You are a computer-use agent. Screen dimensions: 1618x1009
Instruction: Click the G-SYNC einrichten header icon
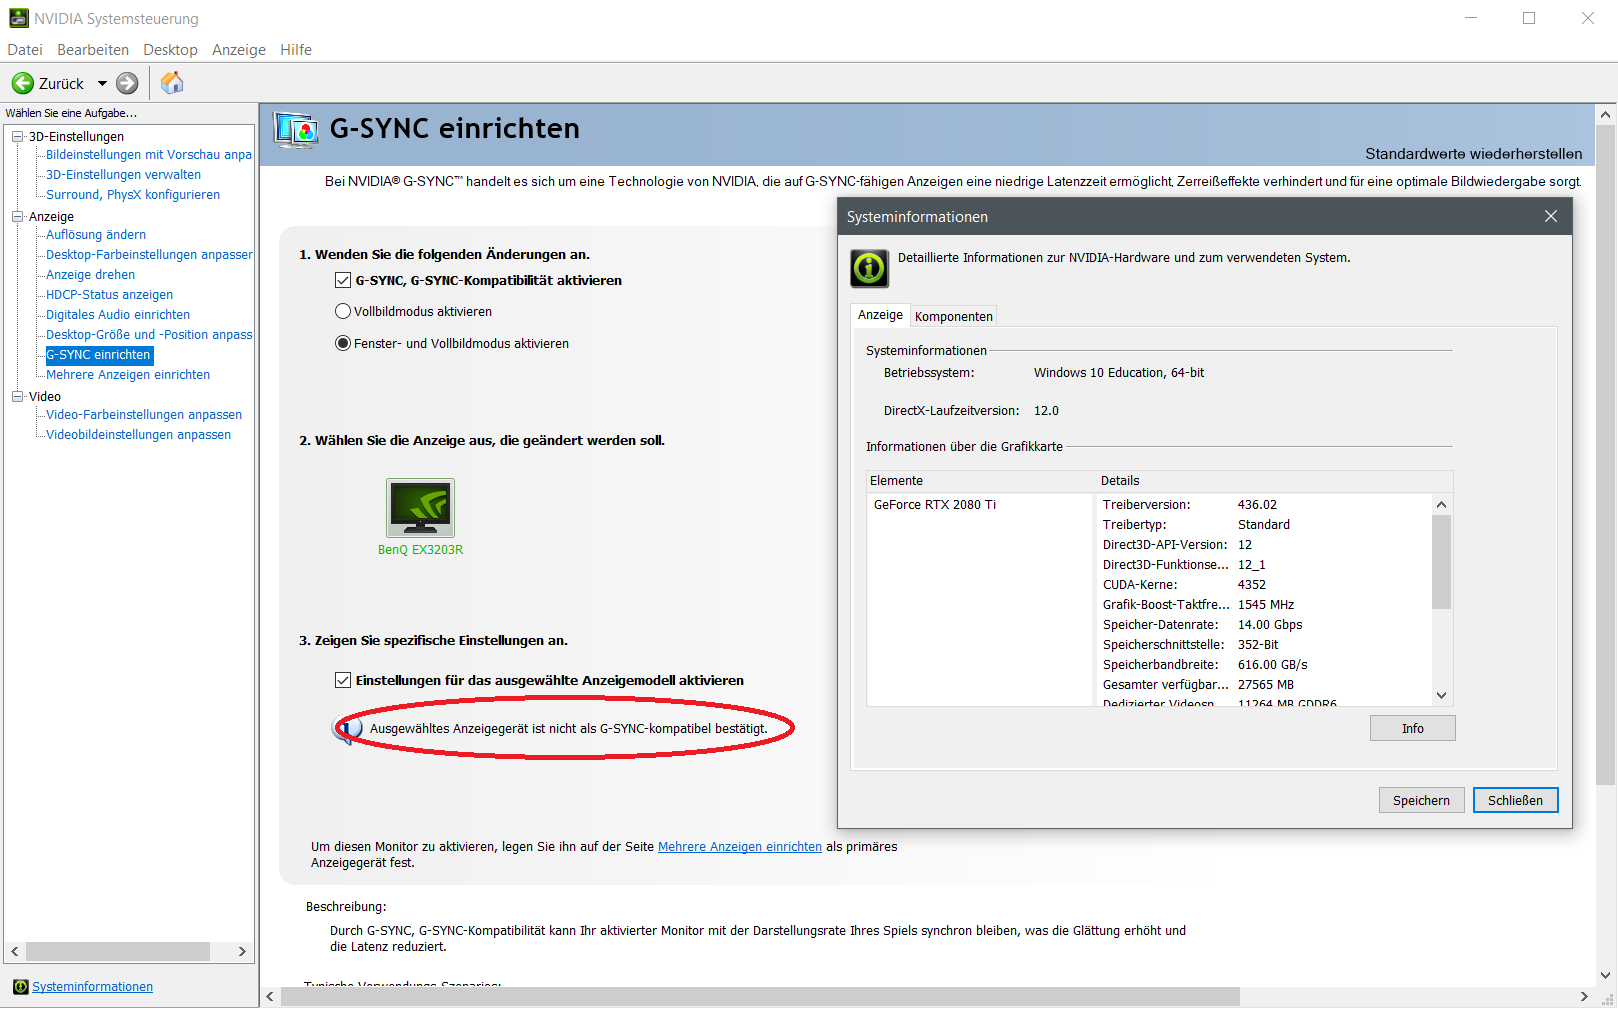pos(296,130)
